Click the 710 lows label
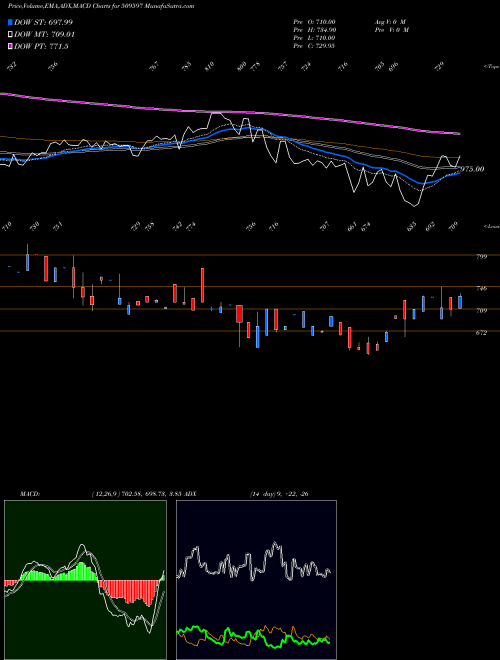Viewport: 500px width, 660px height. [x=6, y=226]
